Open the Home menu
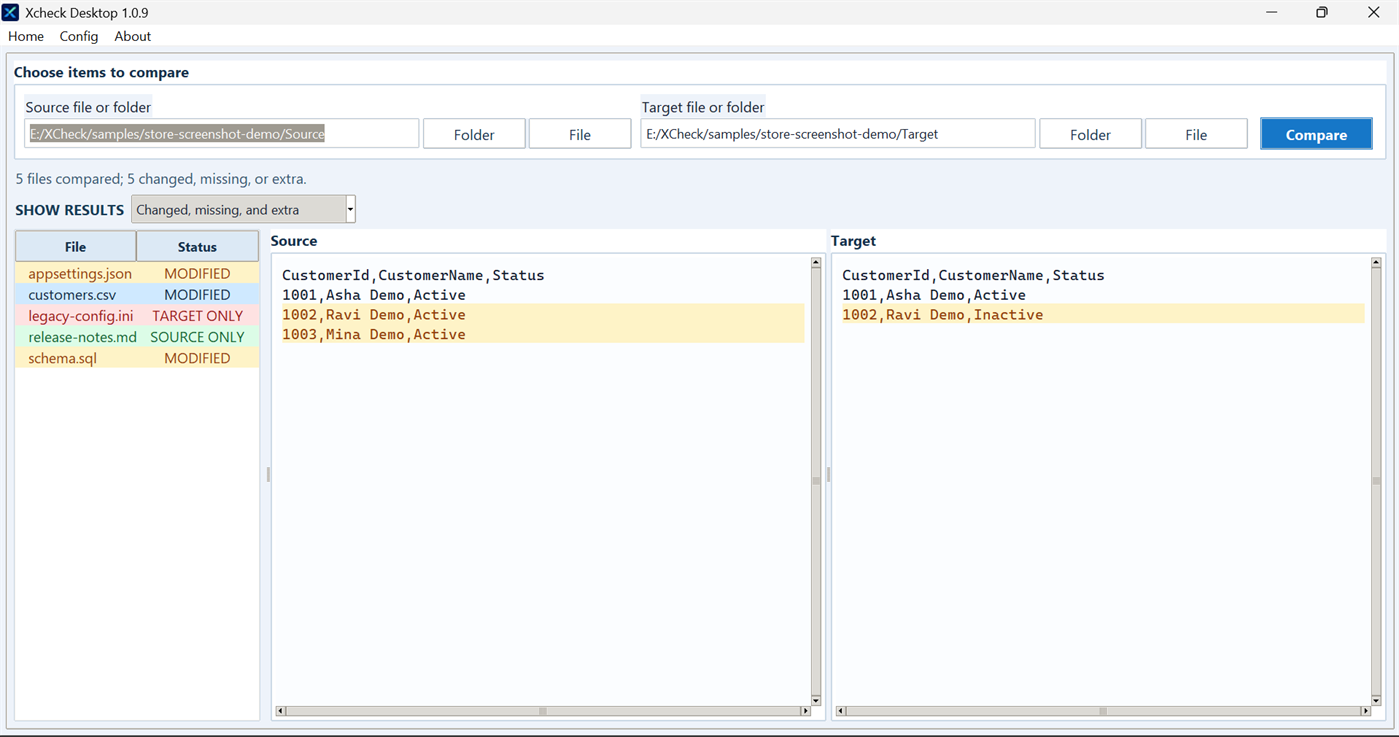Screen dimensions: 1399x737 point(26,36)
